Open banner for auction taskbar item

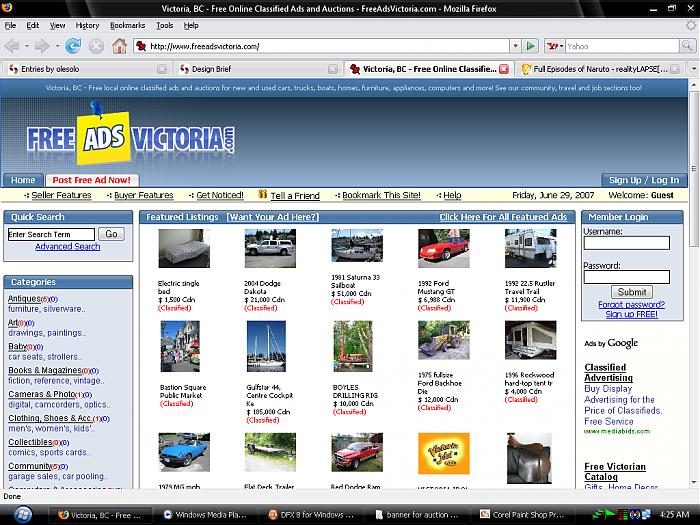(x=416, y=515)
